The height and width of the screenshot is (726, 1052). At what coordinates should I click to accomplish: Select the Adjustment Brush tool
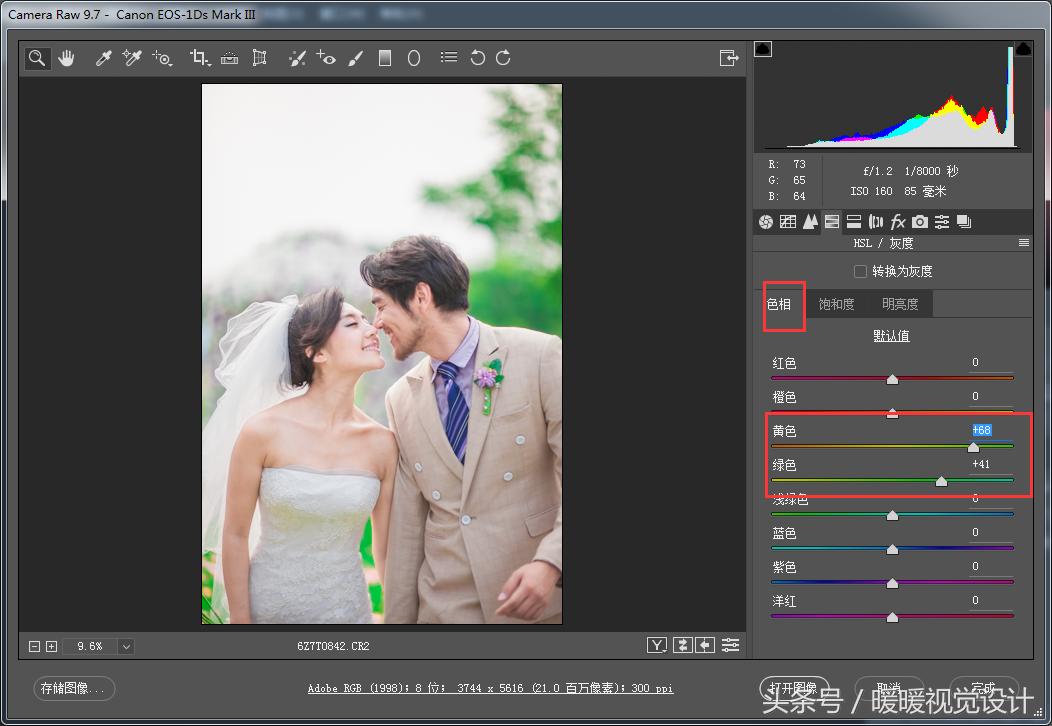point(355,58)
